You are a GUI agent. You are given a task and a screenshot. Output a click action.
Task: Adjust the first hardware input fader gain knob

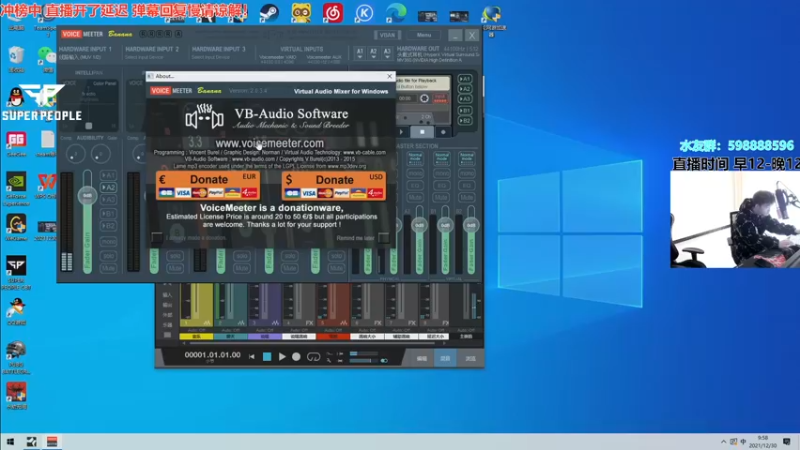point(87,195)
